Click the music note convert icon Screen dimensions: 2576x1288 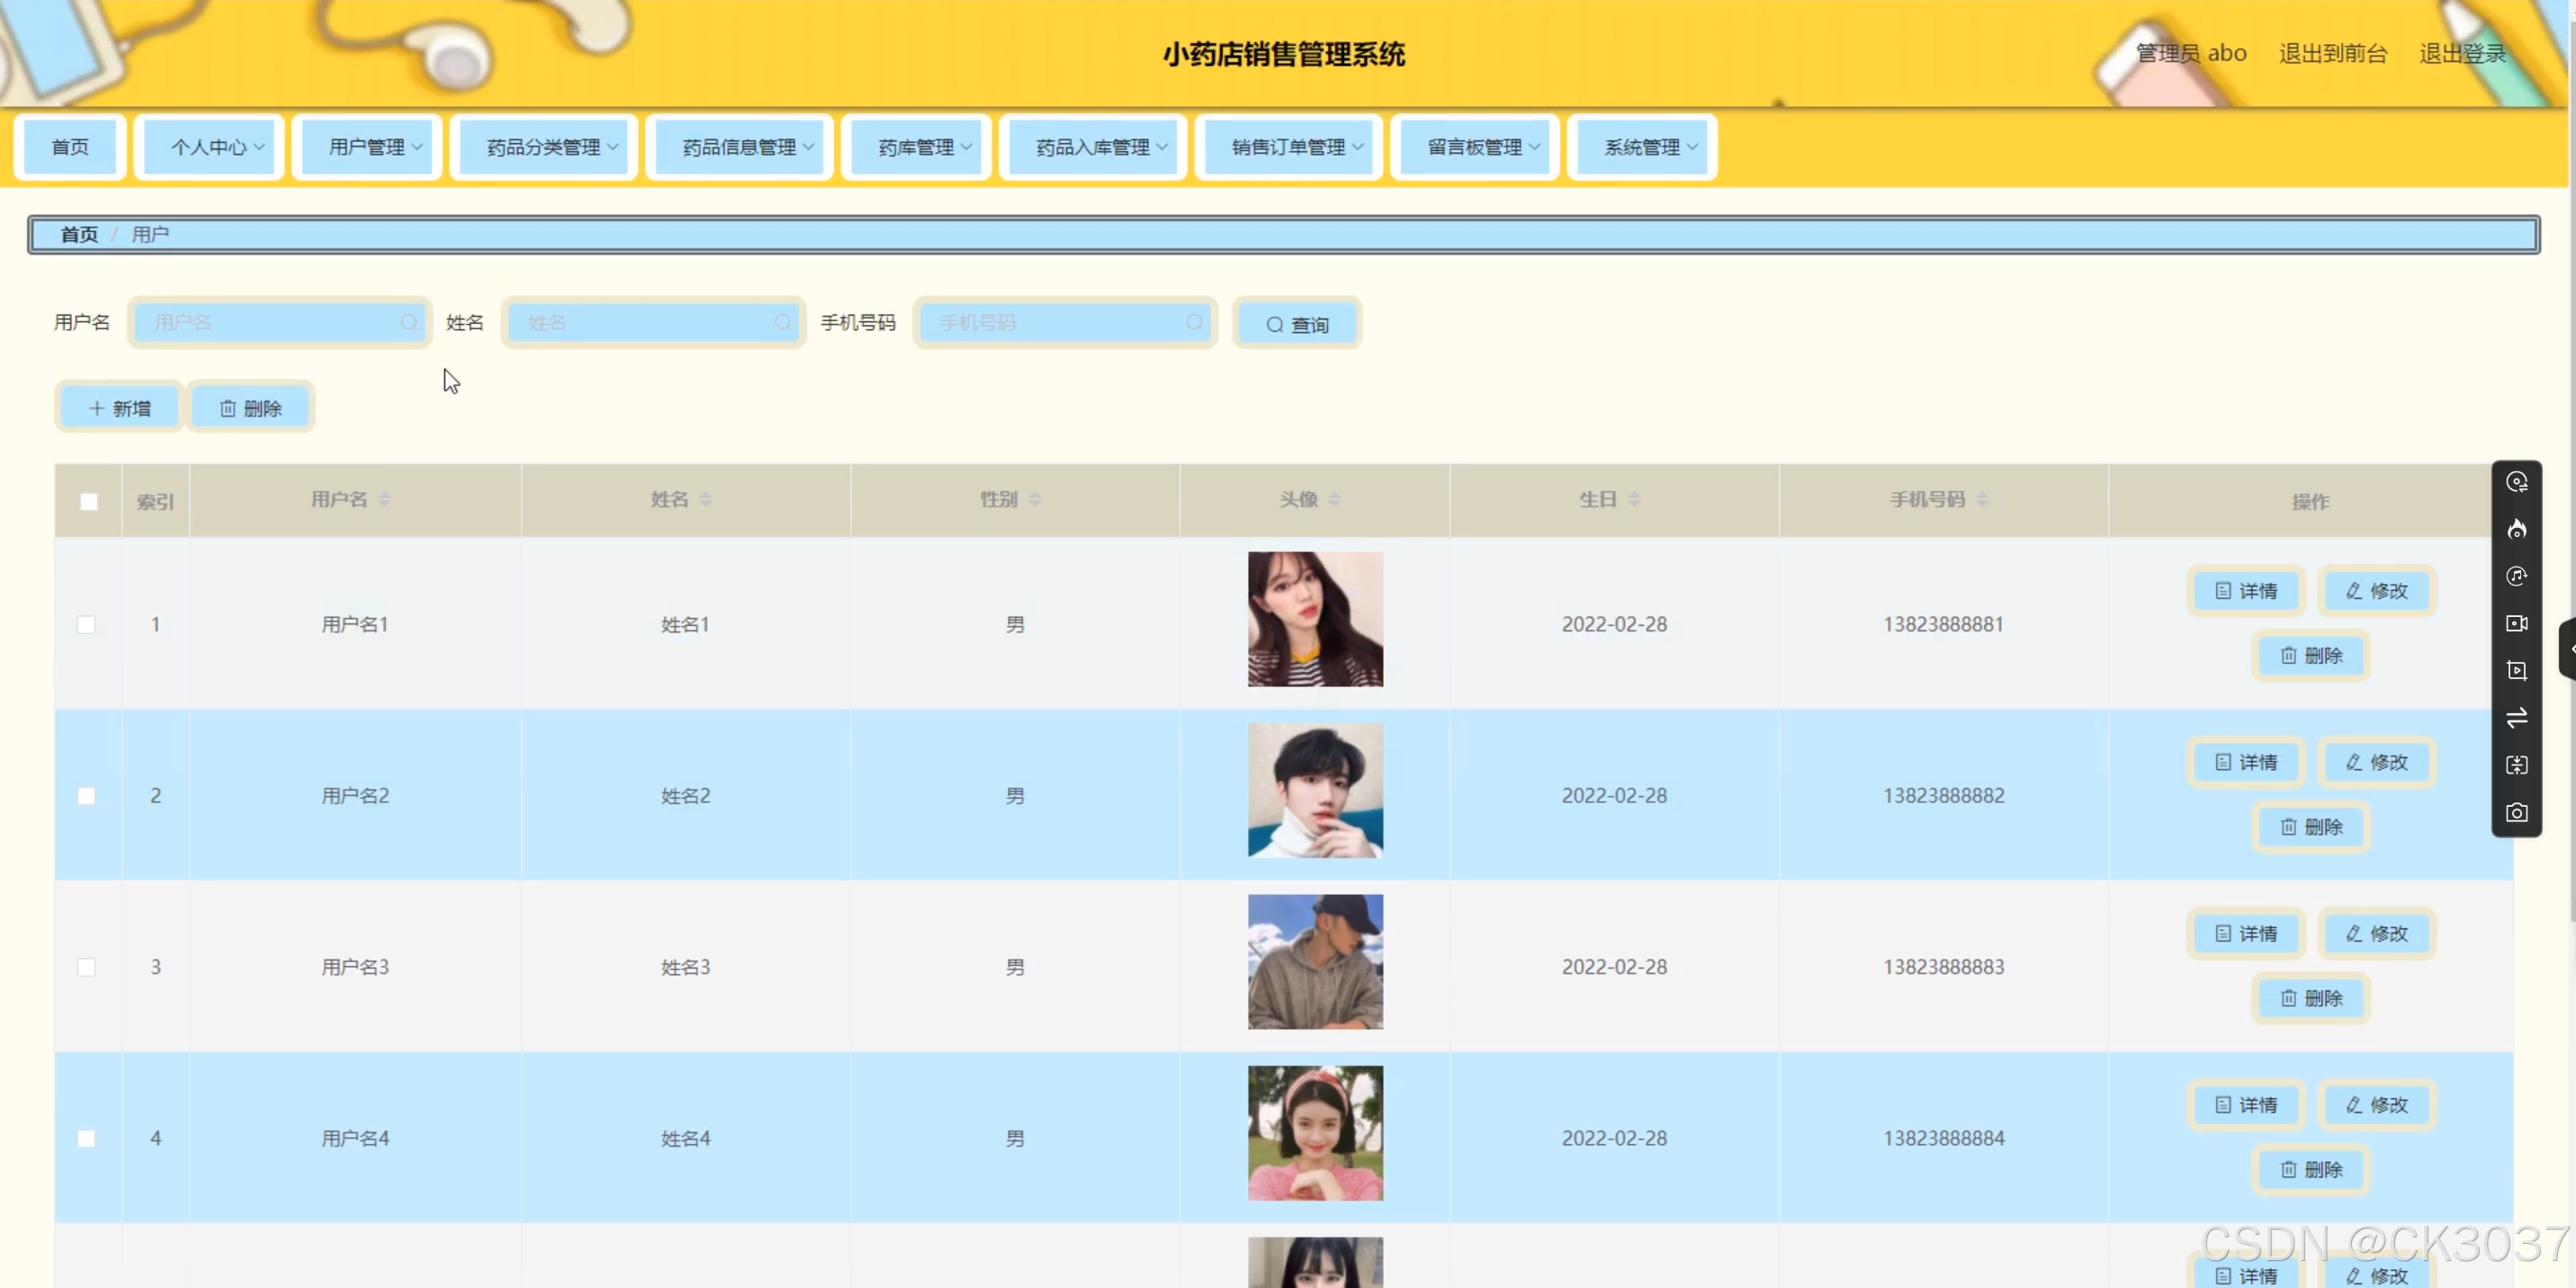click(x=2516, y=576)
